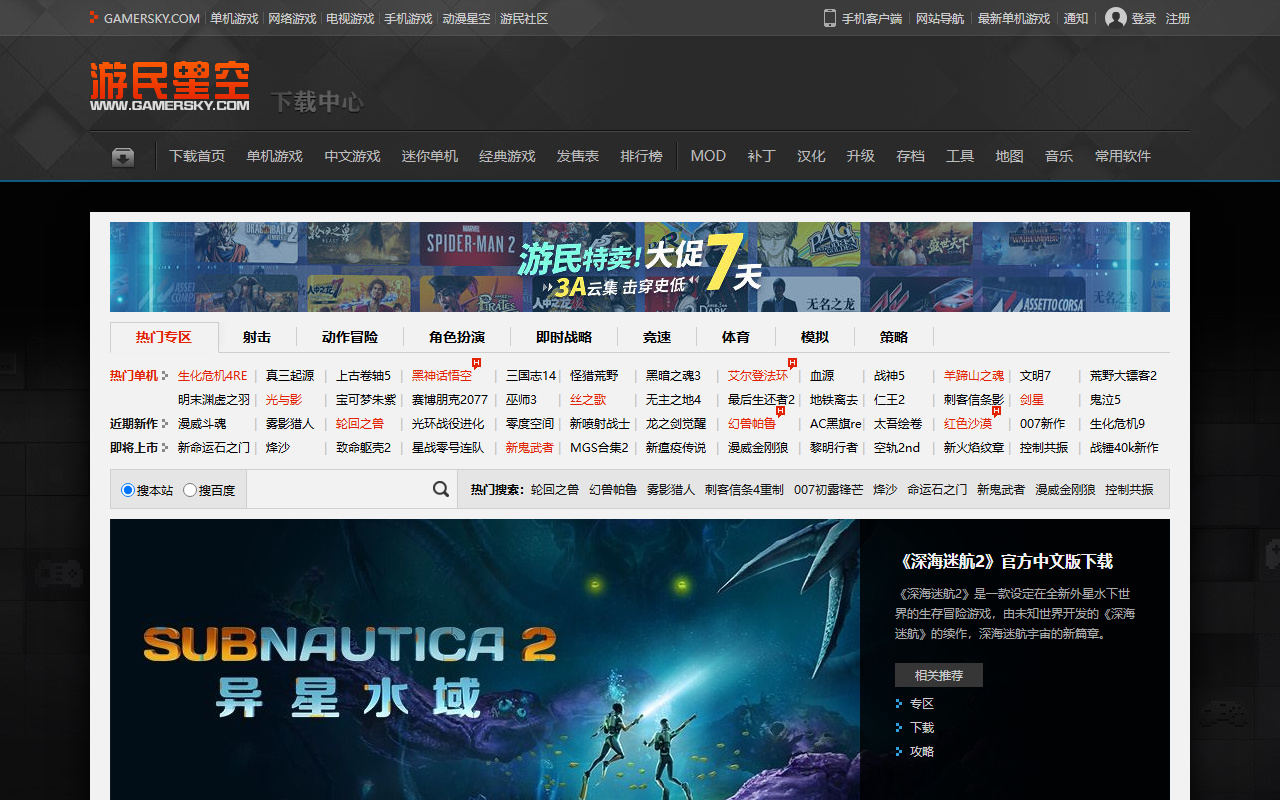Click the 注册 register link
The height and width of the screenshot is (800, 1280).
tap(1178, 19)
